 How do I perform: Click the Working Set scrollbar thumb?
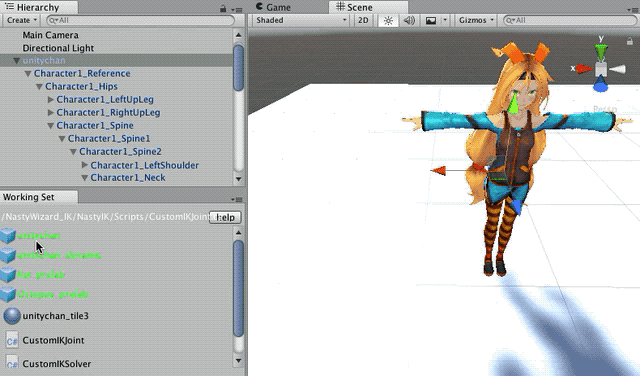[238, 288]
